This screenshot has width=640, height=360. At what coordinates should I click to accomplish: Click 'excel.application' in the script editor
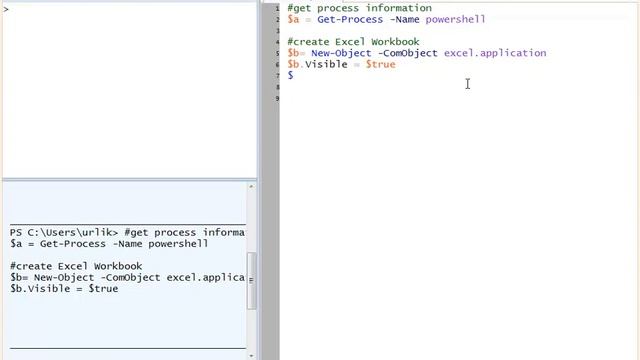point(495,53)
